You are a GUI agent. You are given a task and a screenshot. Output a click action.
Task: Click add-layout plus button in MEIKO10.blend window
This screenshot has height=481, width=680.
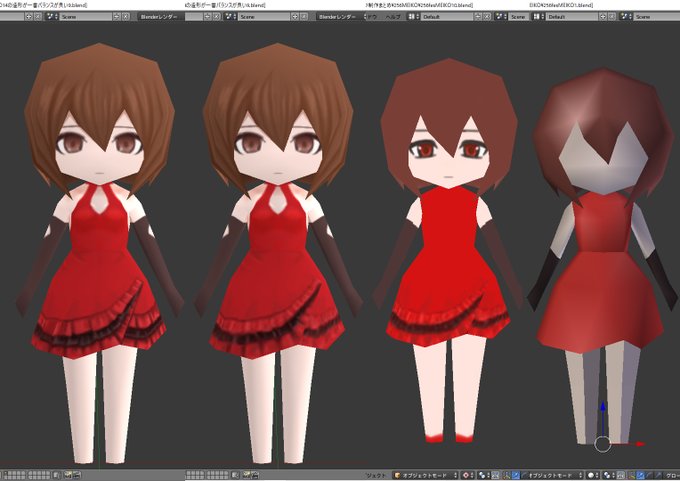477,16
